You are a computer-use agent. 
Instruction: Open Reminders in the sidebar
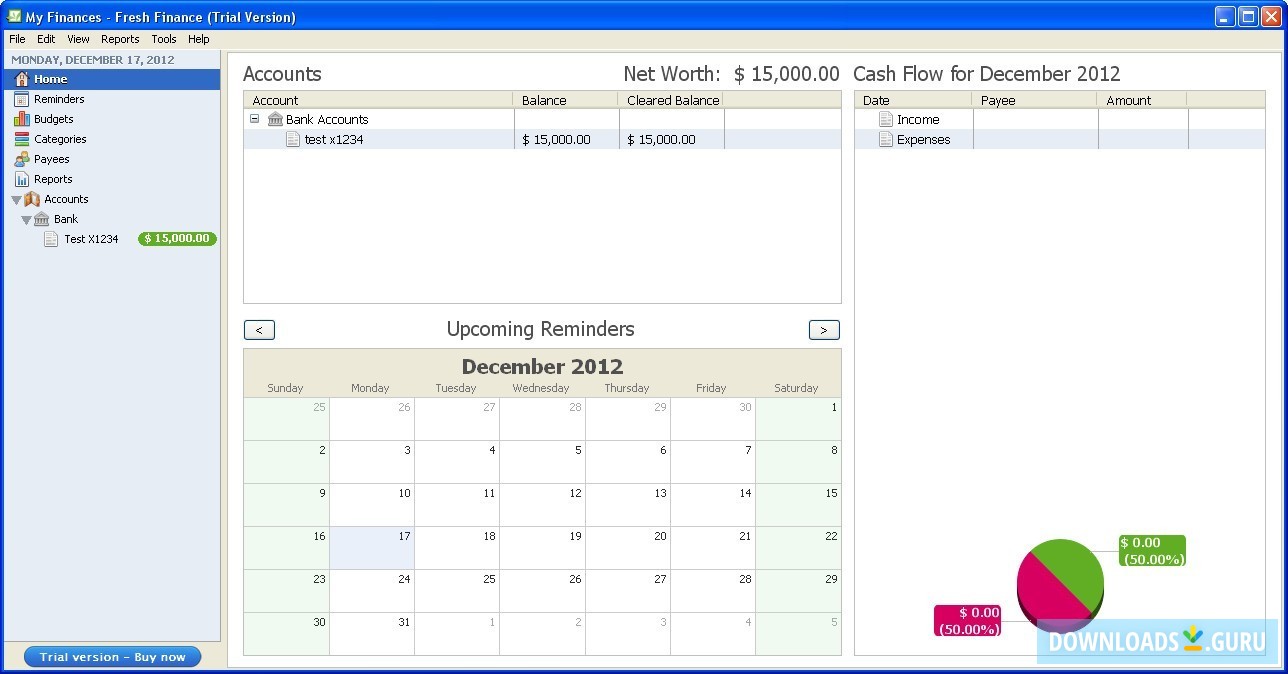(x=112, y=99)
